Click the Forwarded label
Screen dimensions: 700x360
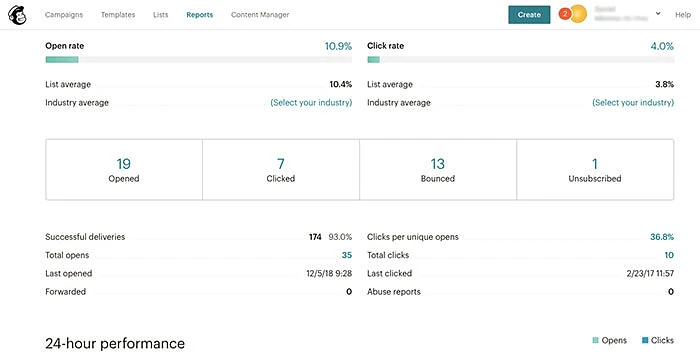point(66,292)
